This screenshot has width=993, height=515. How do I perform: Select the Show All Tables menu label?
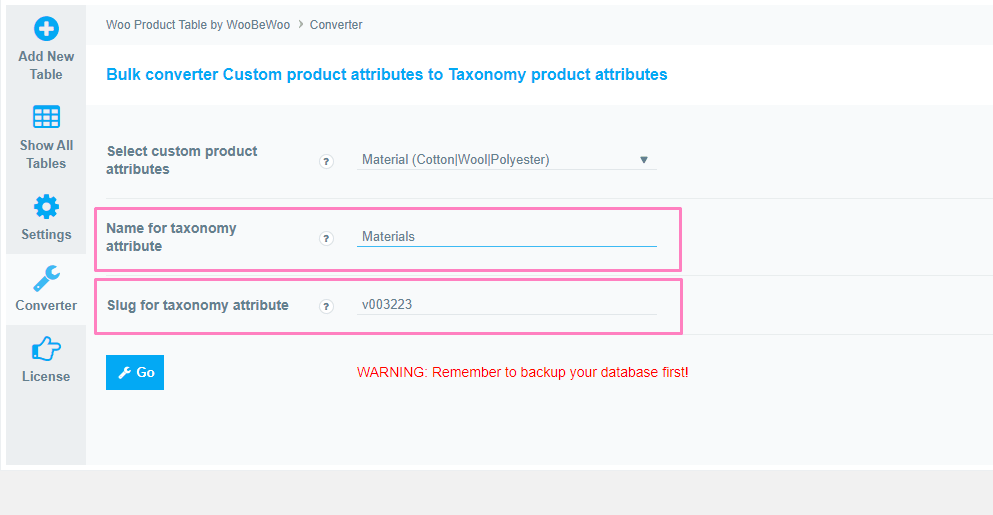46,154
